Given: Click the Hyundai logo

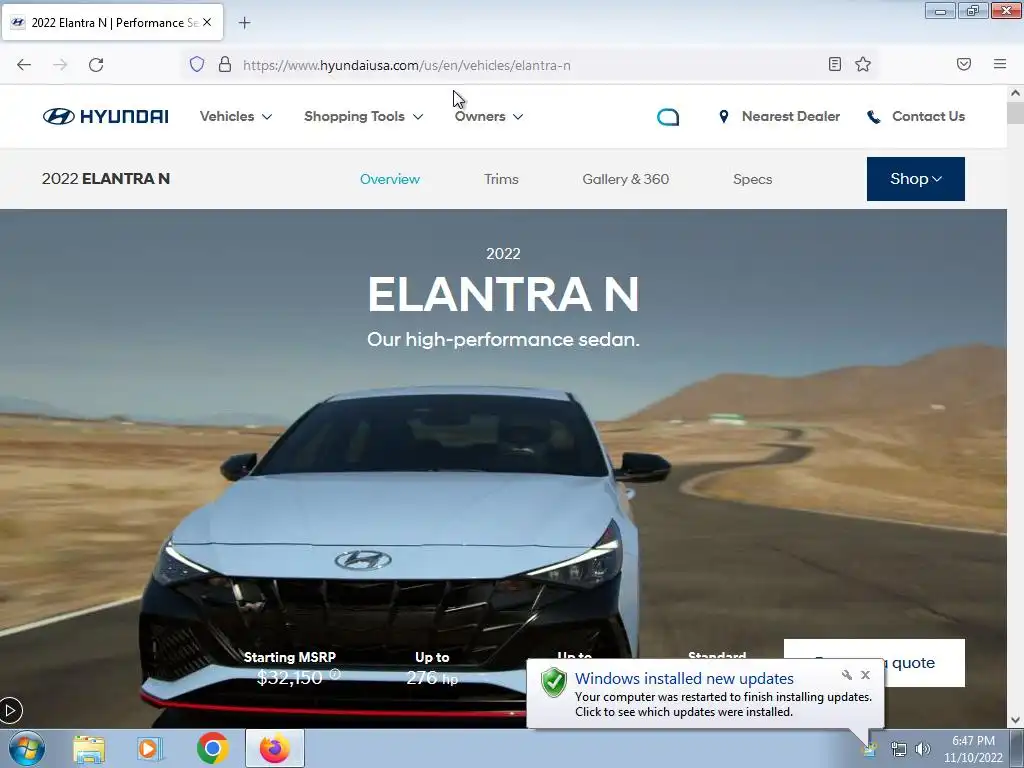Looking at the screenshot, I should click(106, 116).
